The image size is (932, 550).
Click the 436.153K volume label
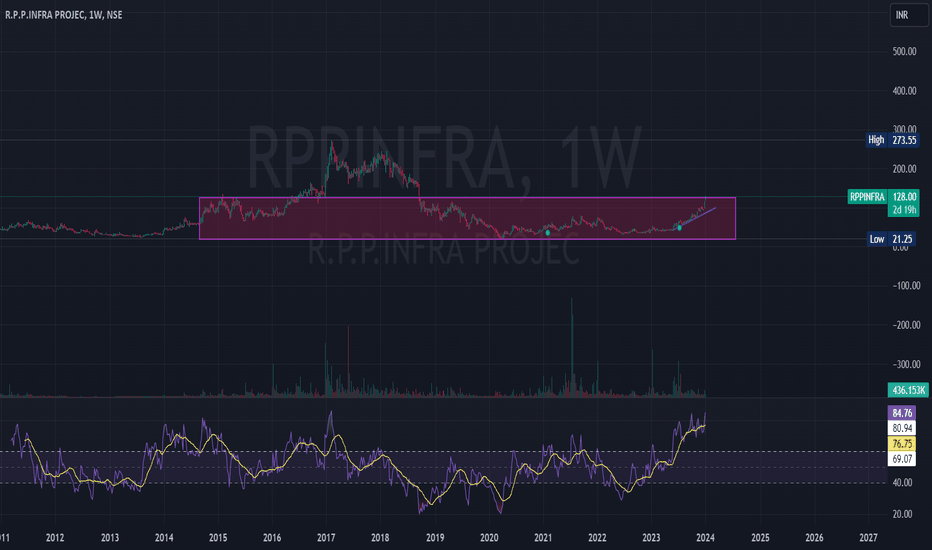coord(908,390)
